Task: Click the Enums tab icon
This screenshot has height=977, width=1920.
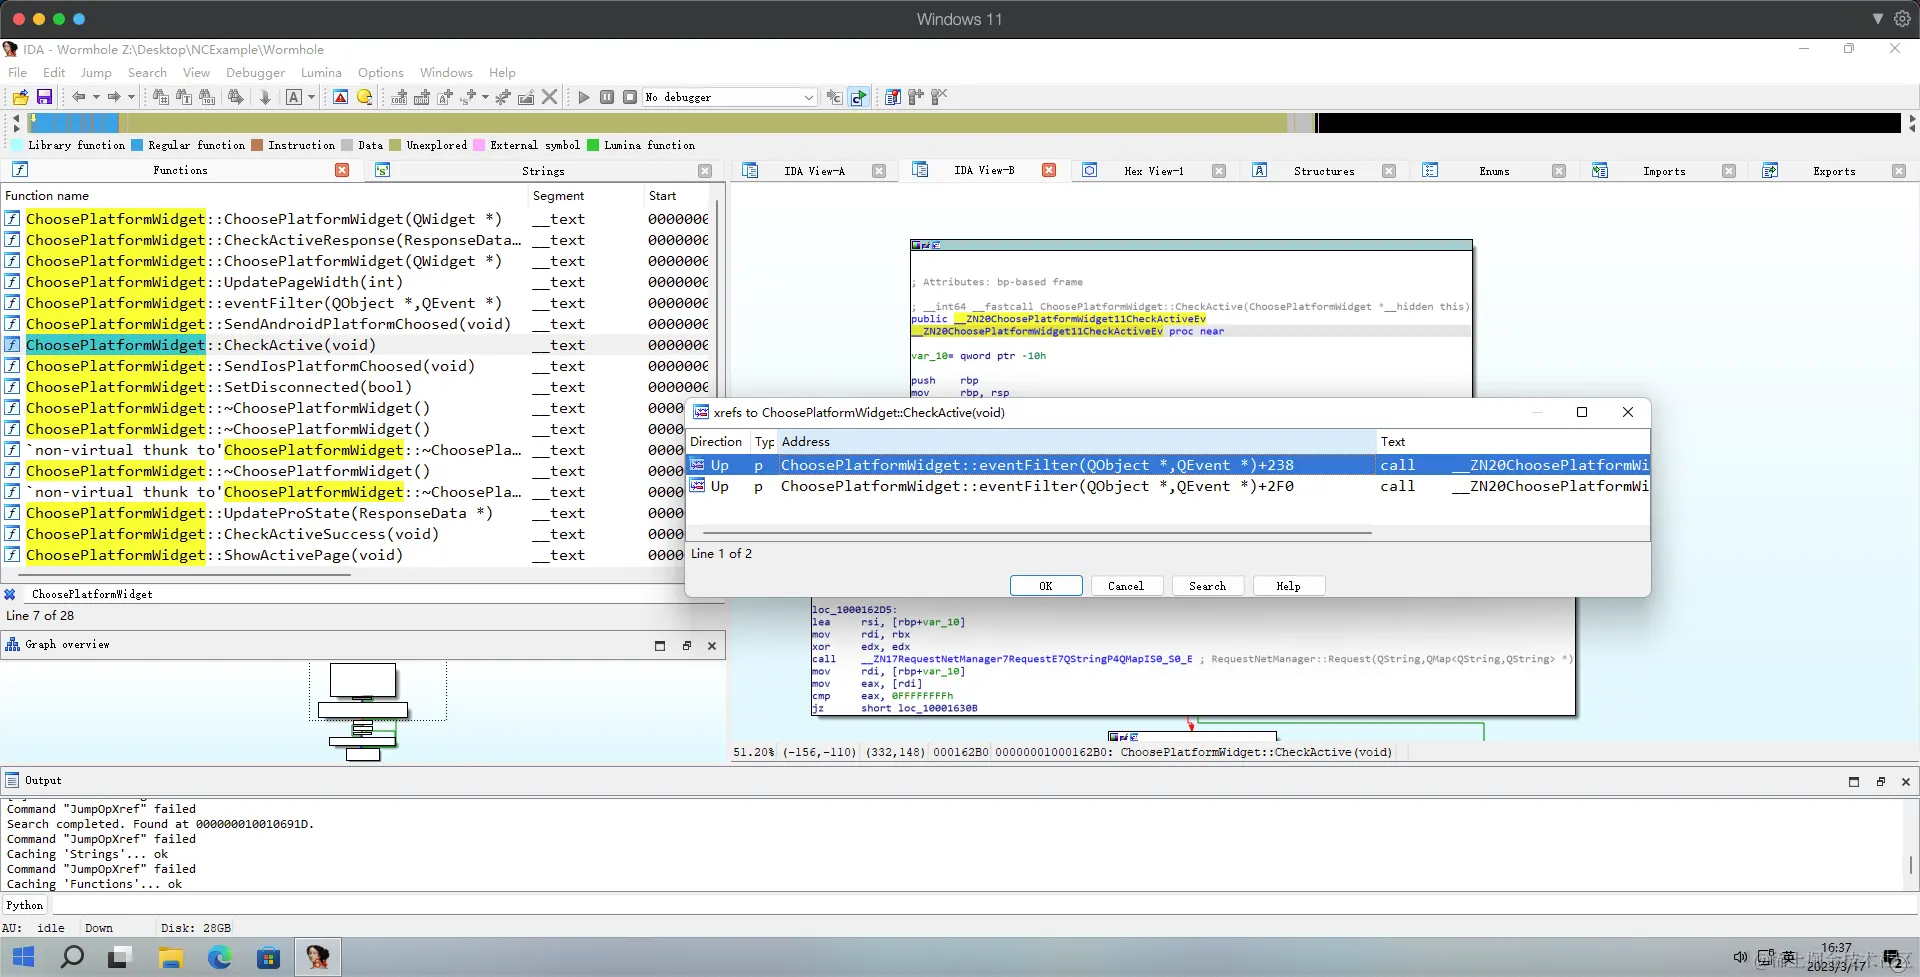Action: coord(1430,171)
